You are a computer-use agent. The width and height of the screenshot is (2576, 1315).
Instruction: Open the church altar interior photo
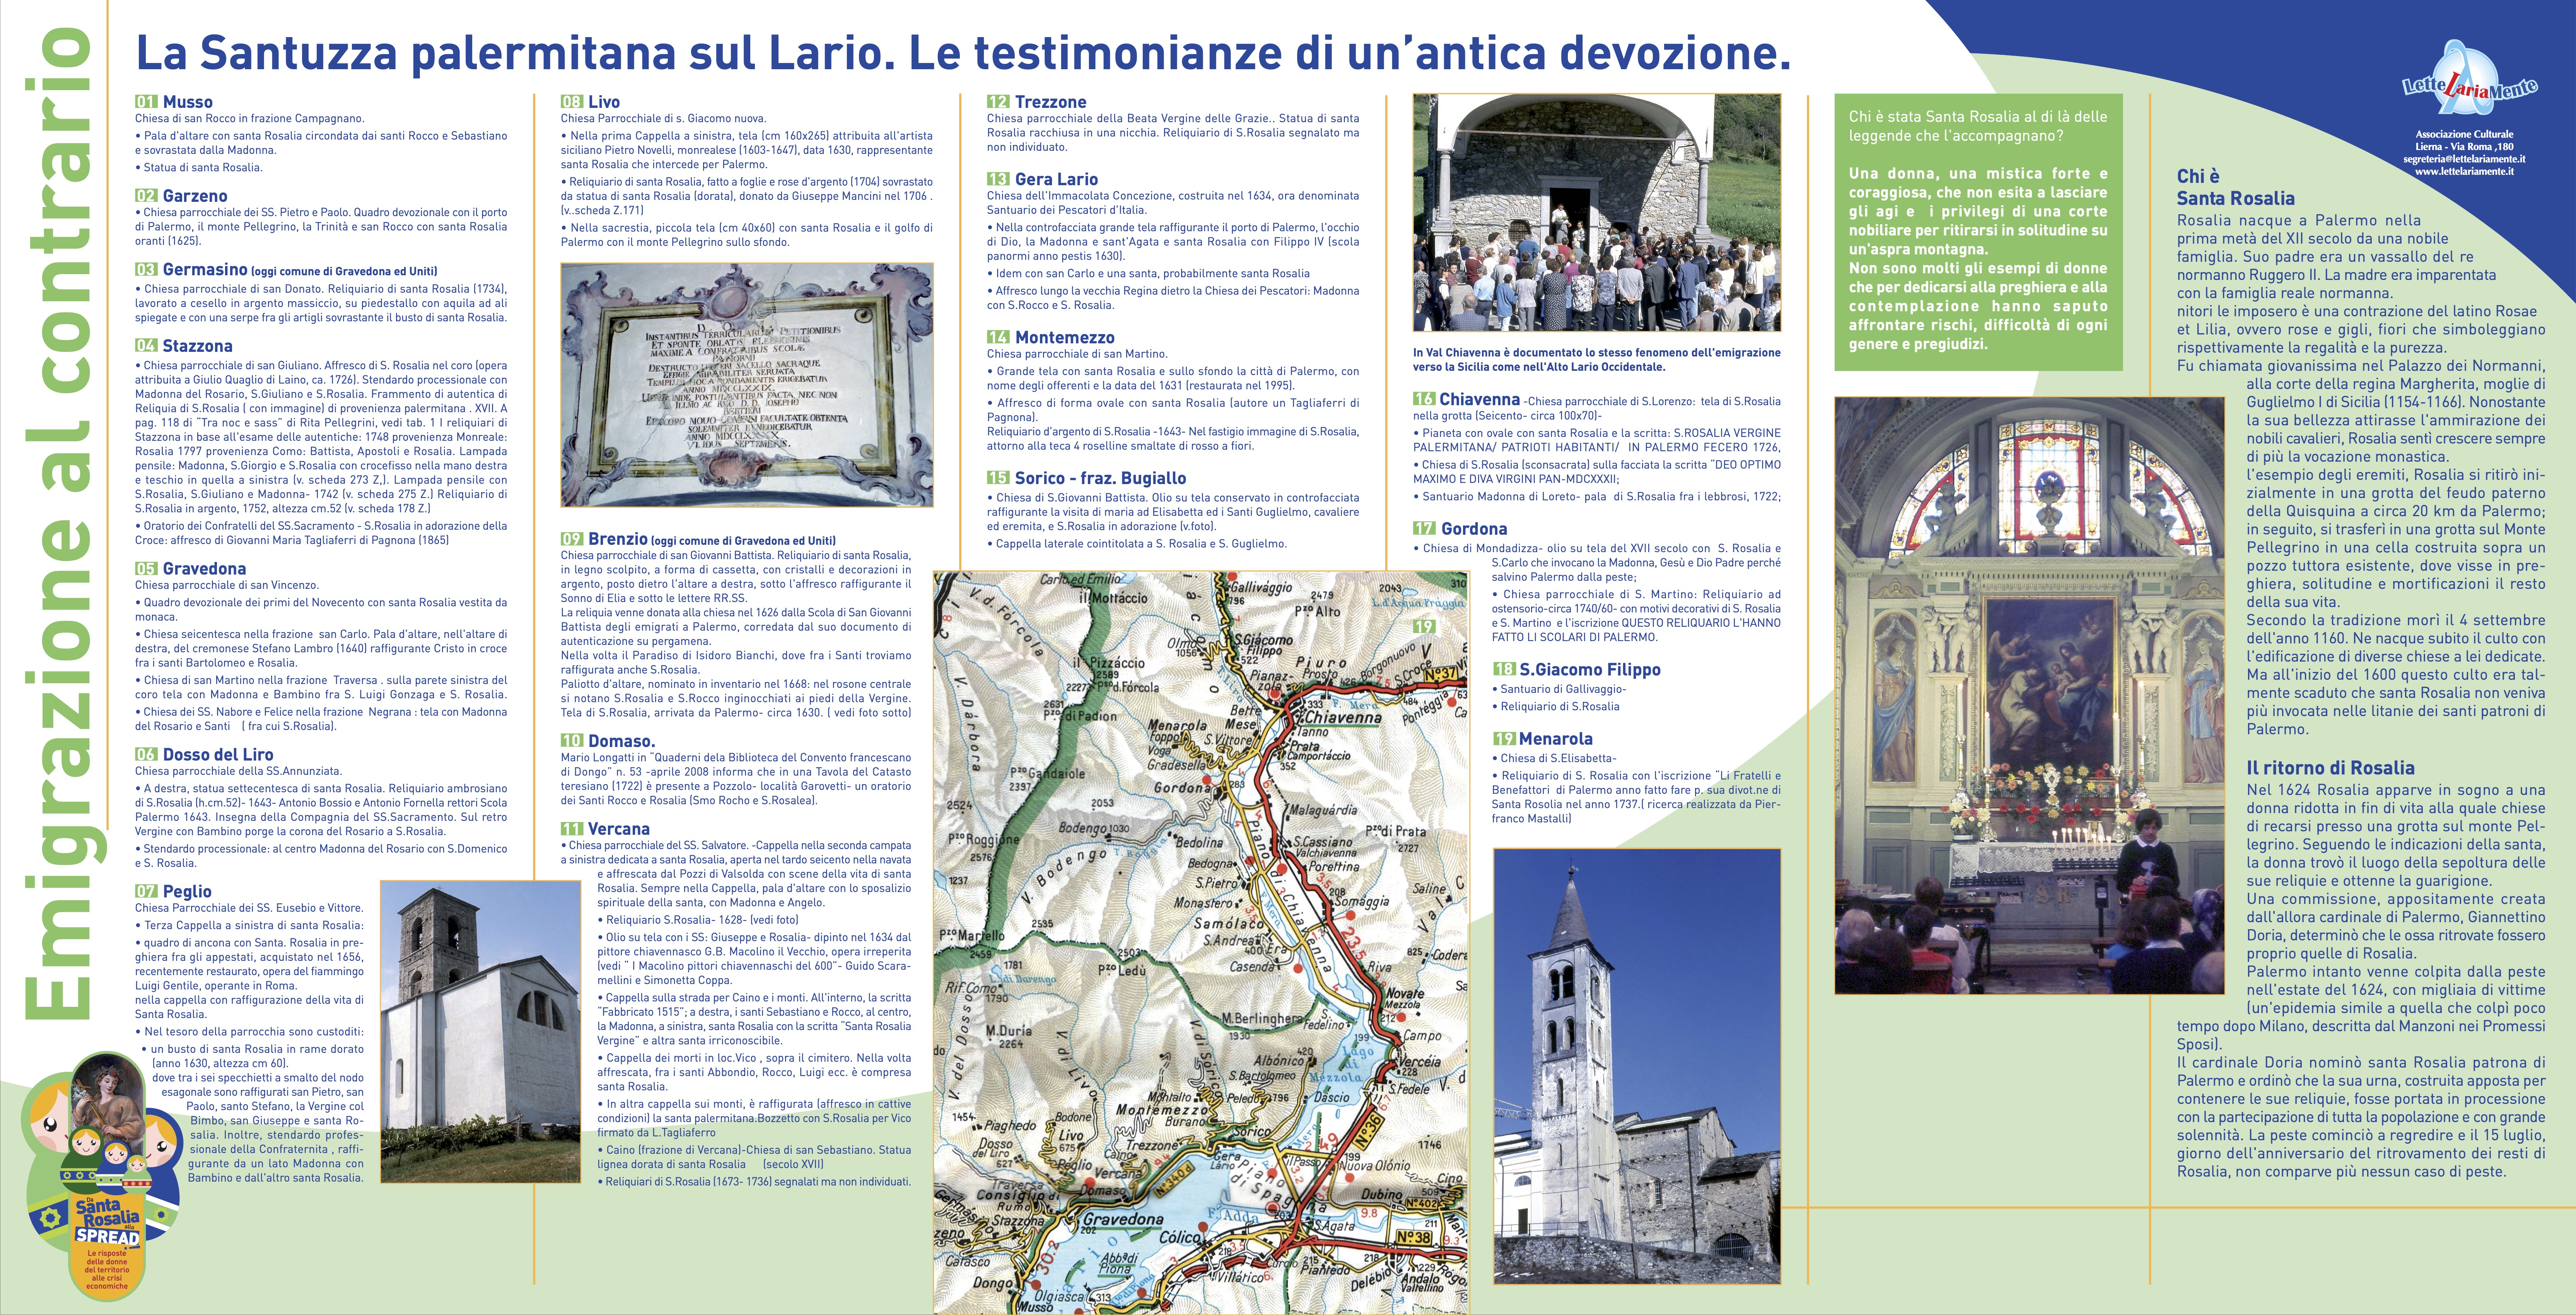coord(2029,695)
